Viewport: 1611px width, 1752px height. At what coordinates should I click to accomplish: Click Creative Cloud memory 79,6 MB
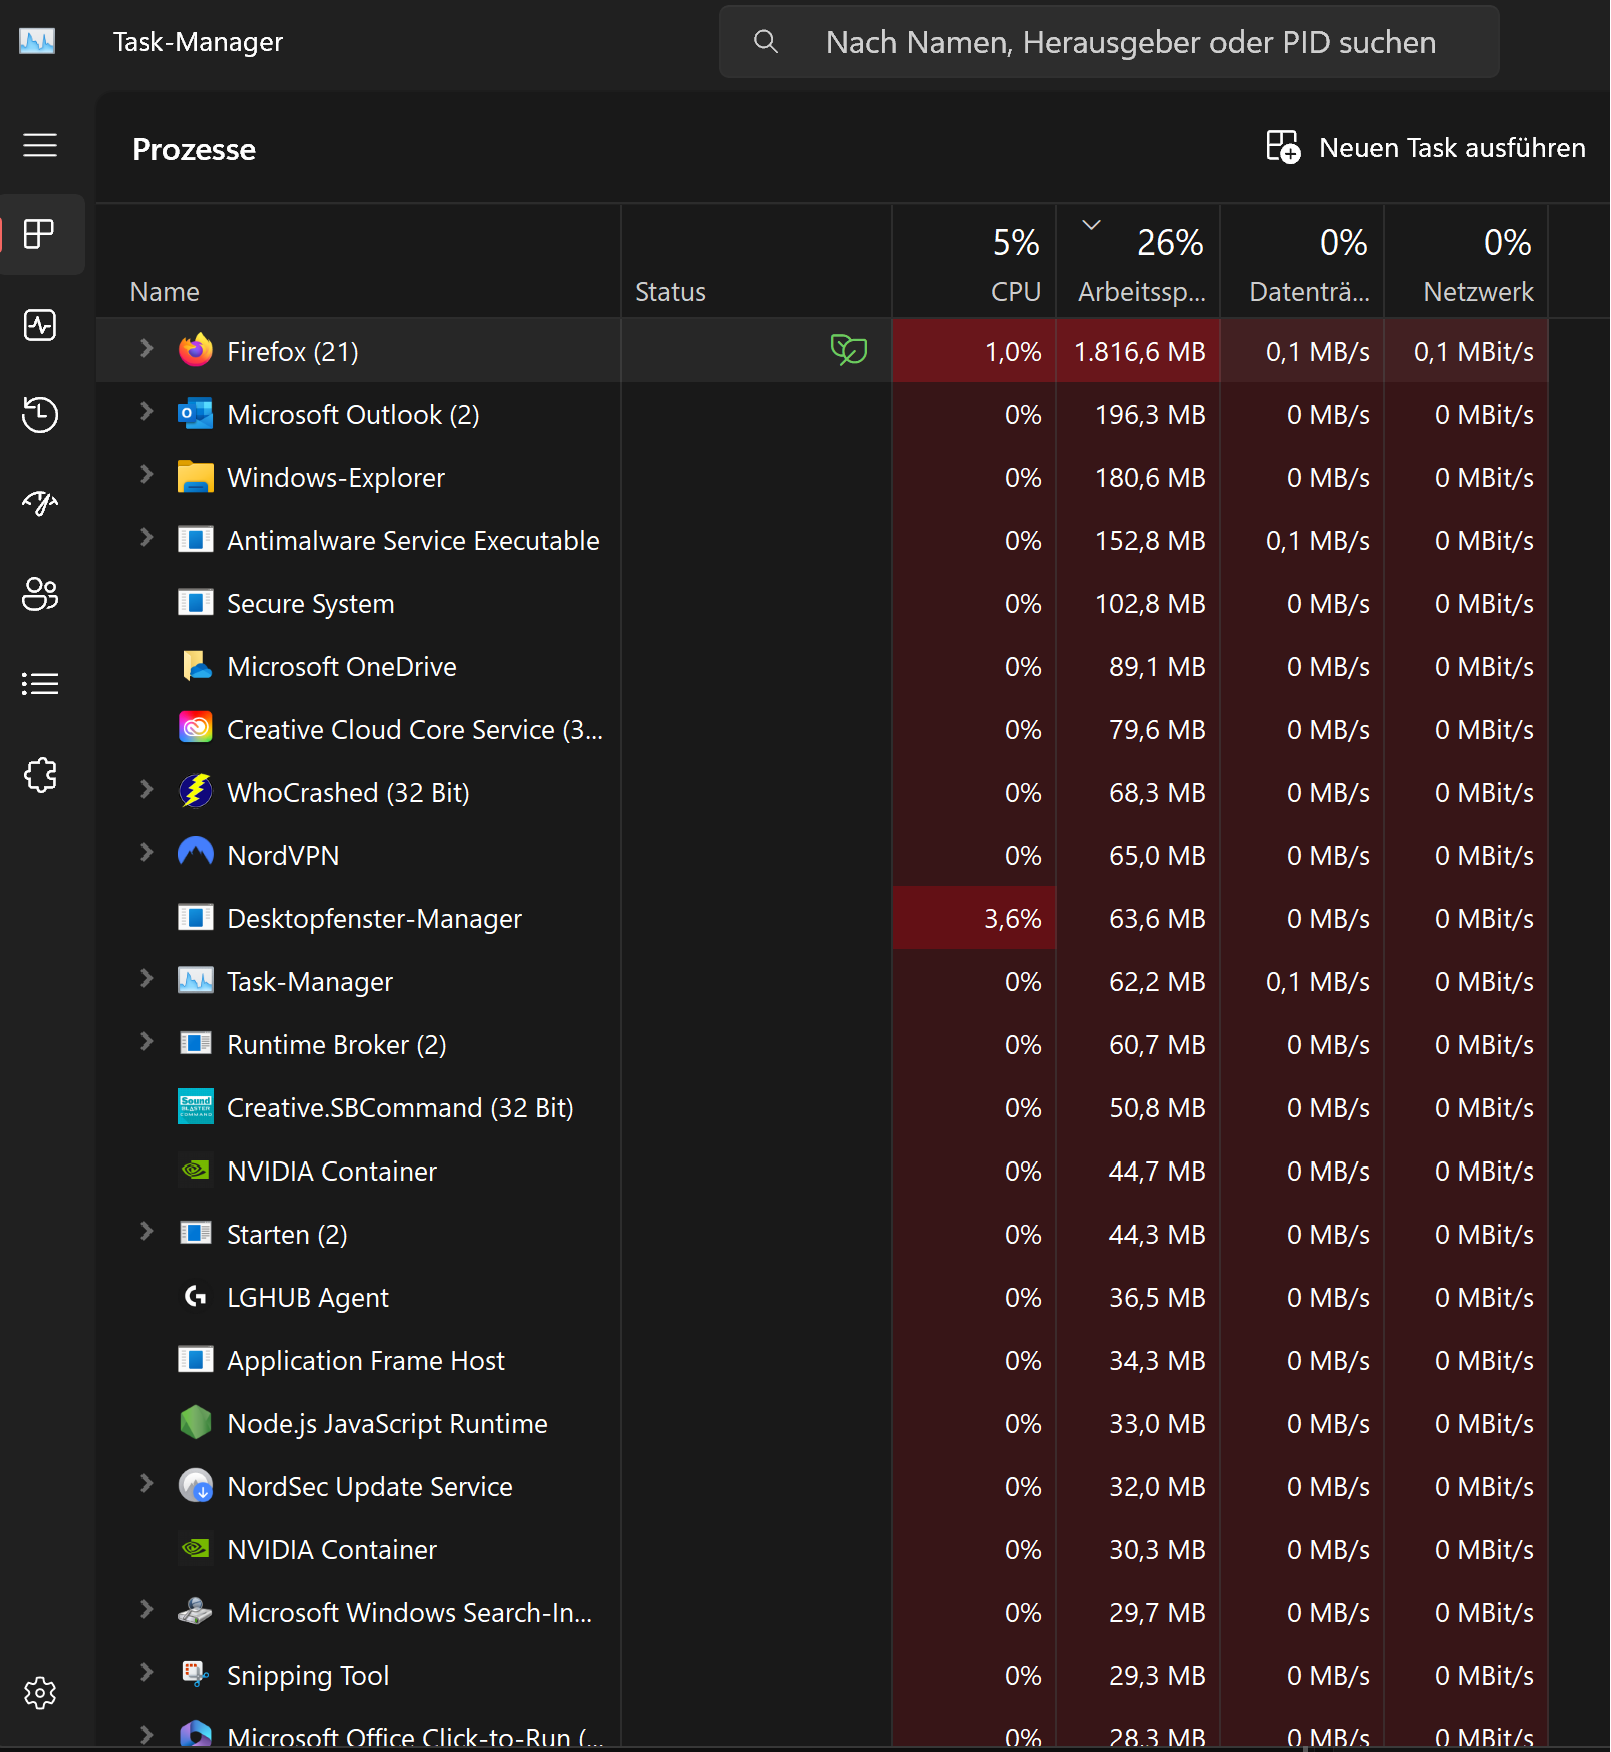(1157, 729)
